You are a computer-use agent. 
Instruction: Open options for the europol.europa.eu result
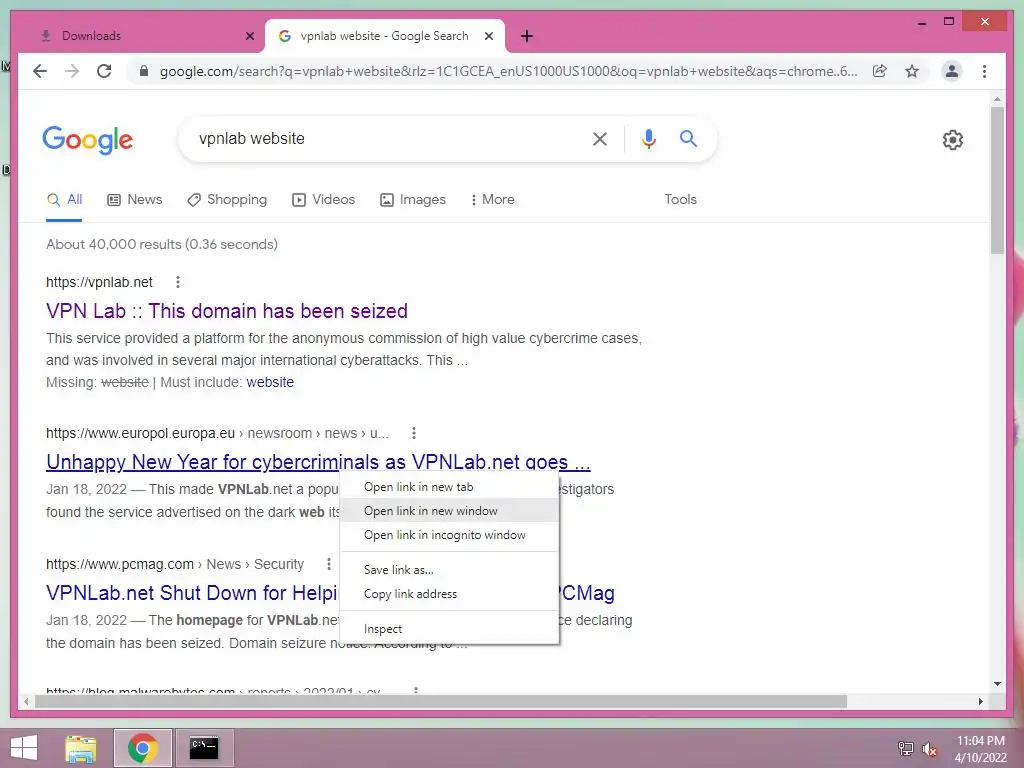pos(413,433)
